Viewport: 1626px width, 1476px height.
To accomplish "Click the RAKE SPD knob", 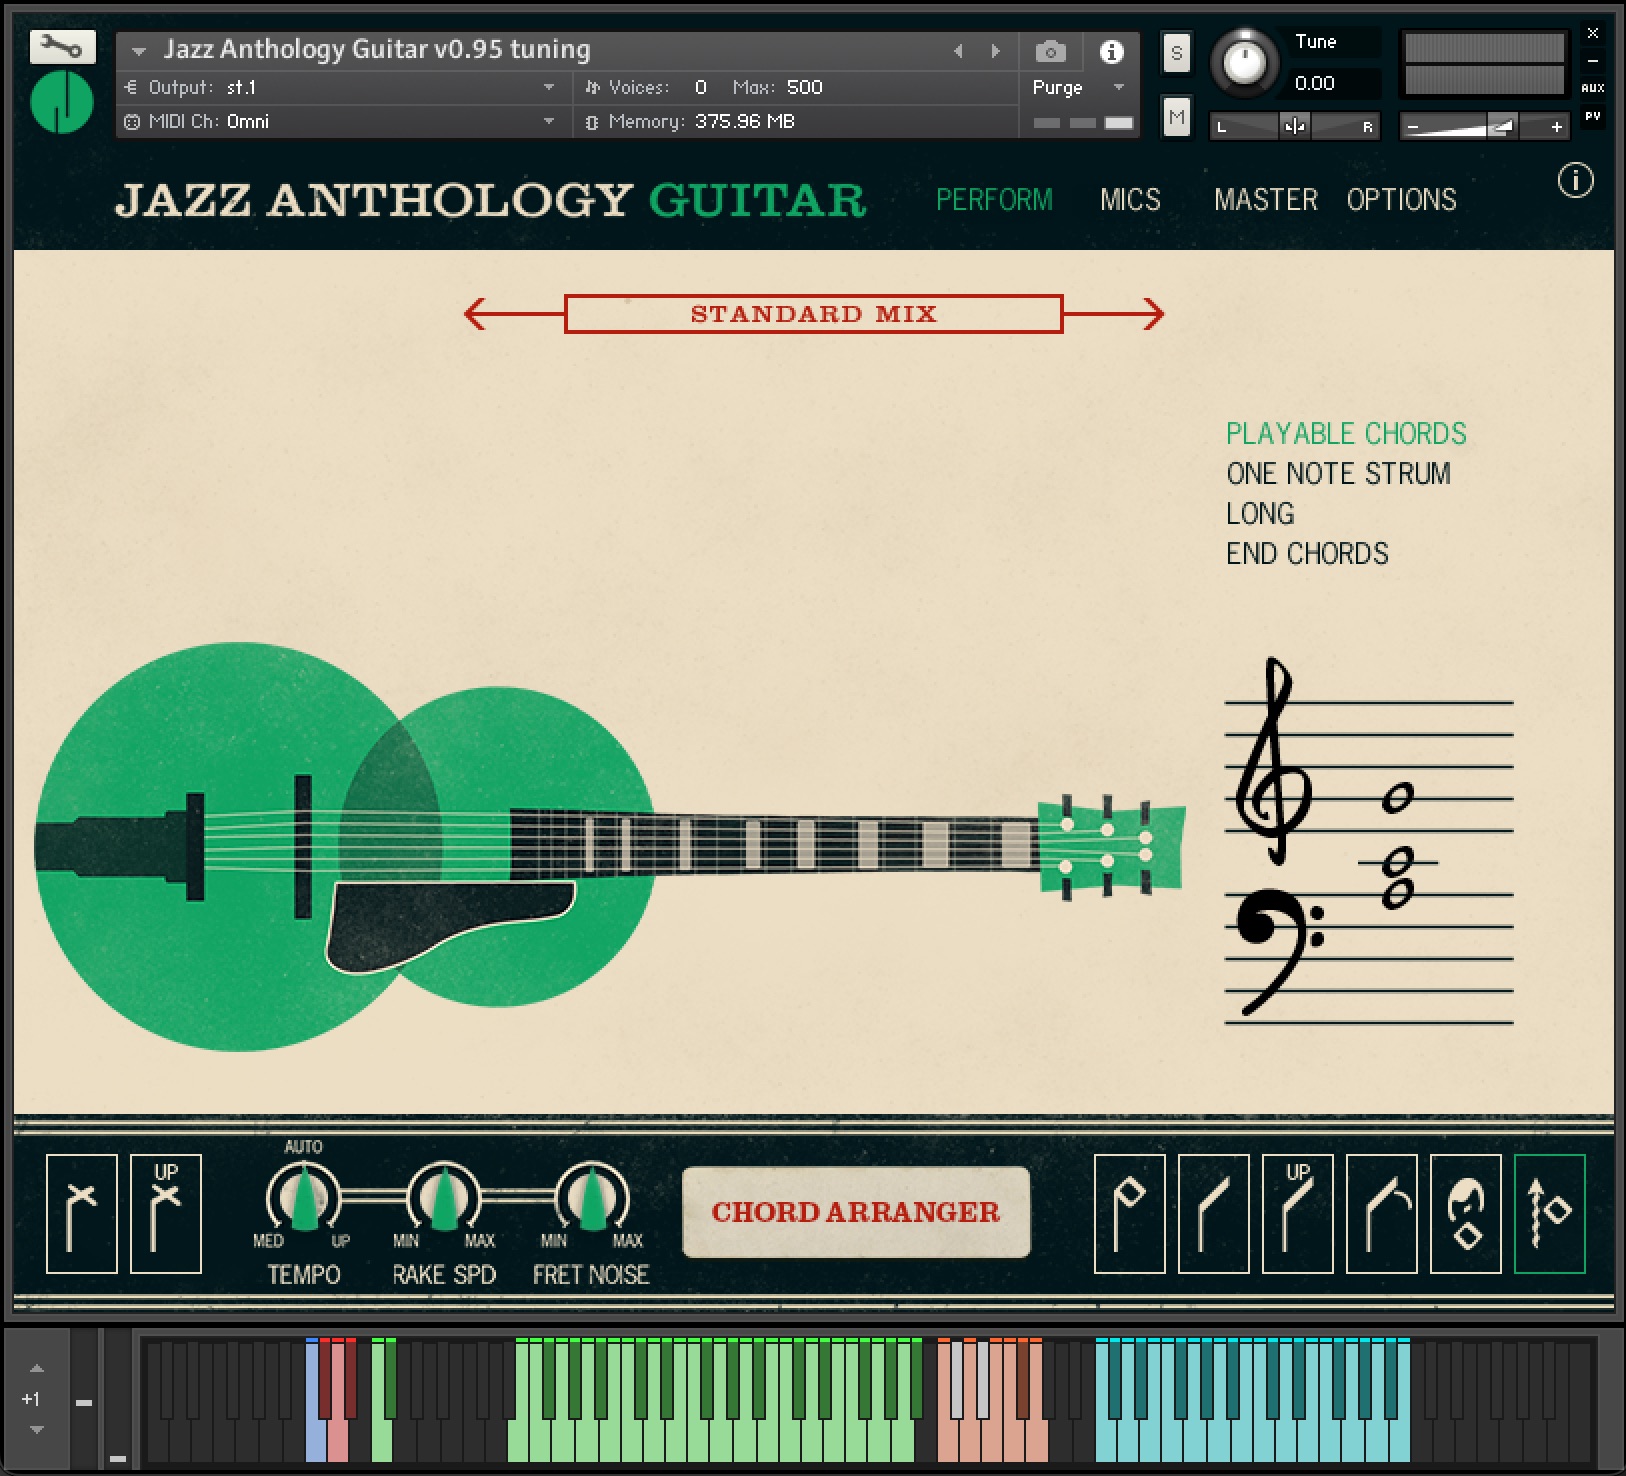I will pos(443,1198).
